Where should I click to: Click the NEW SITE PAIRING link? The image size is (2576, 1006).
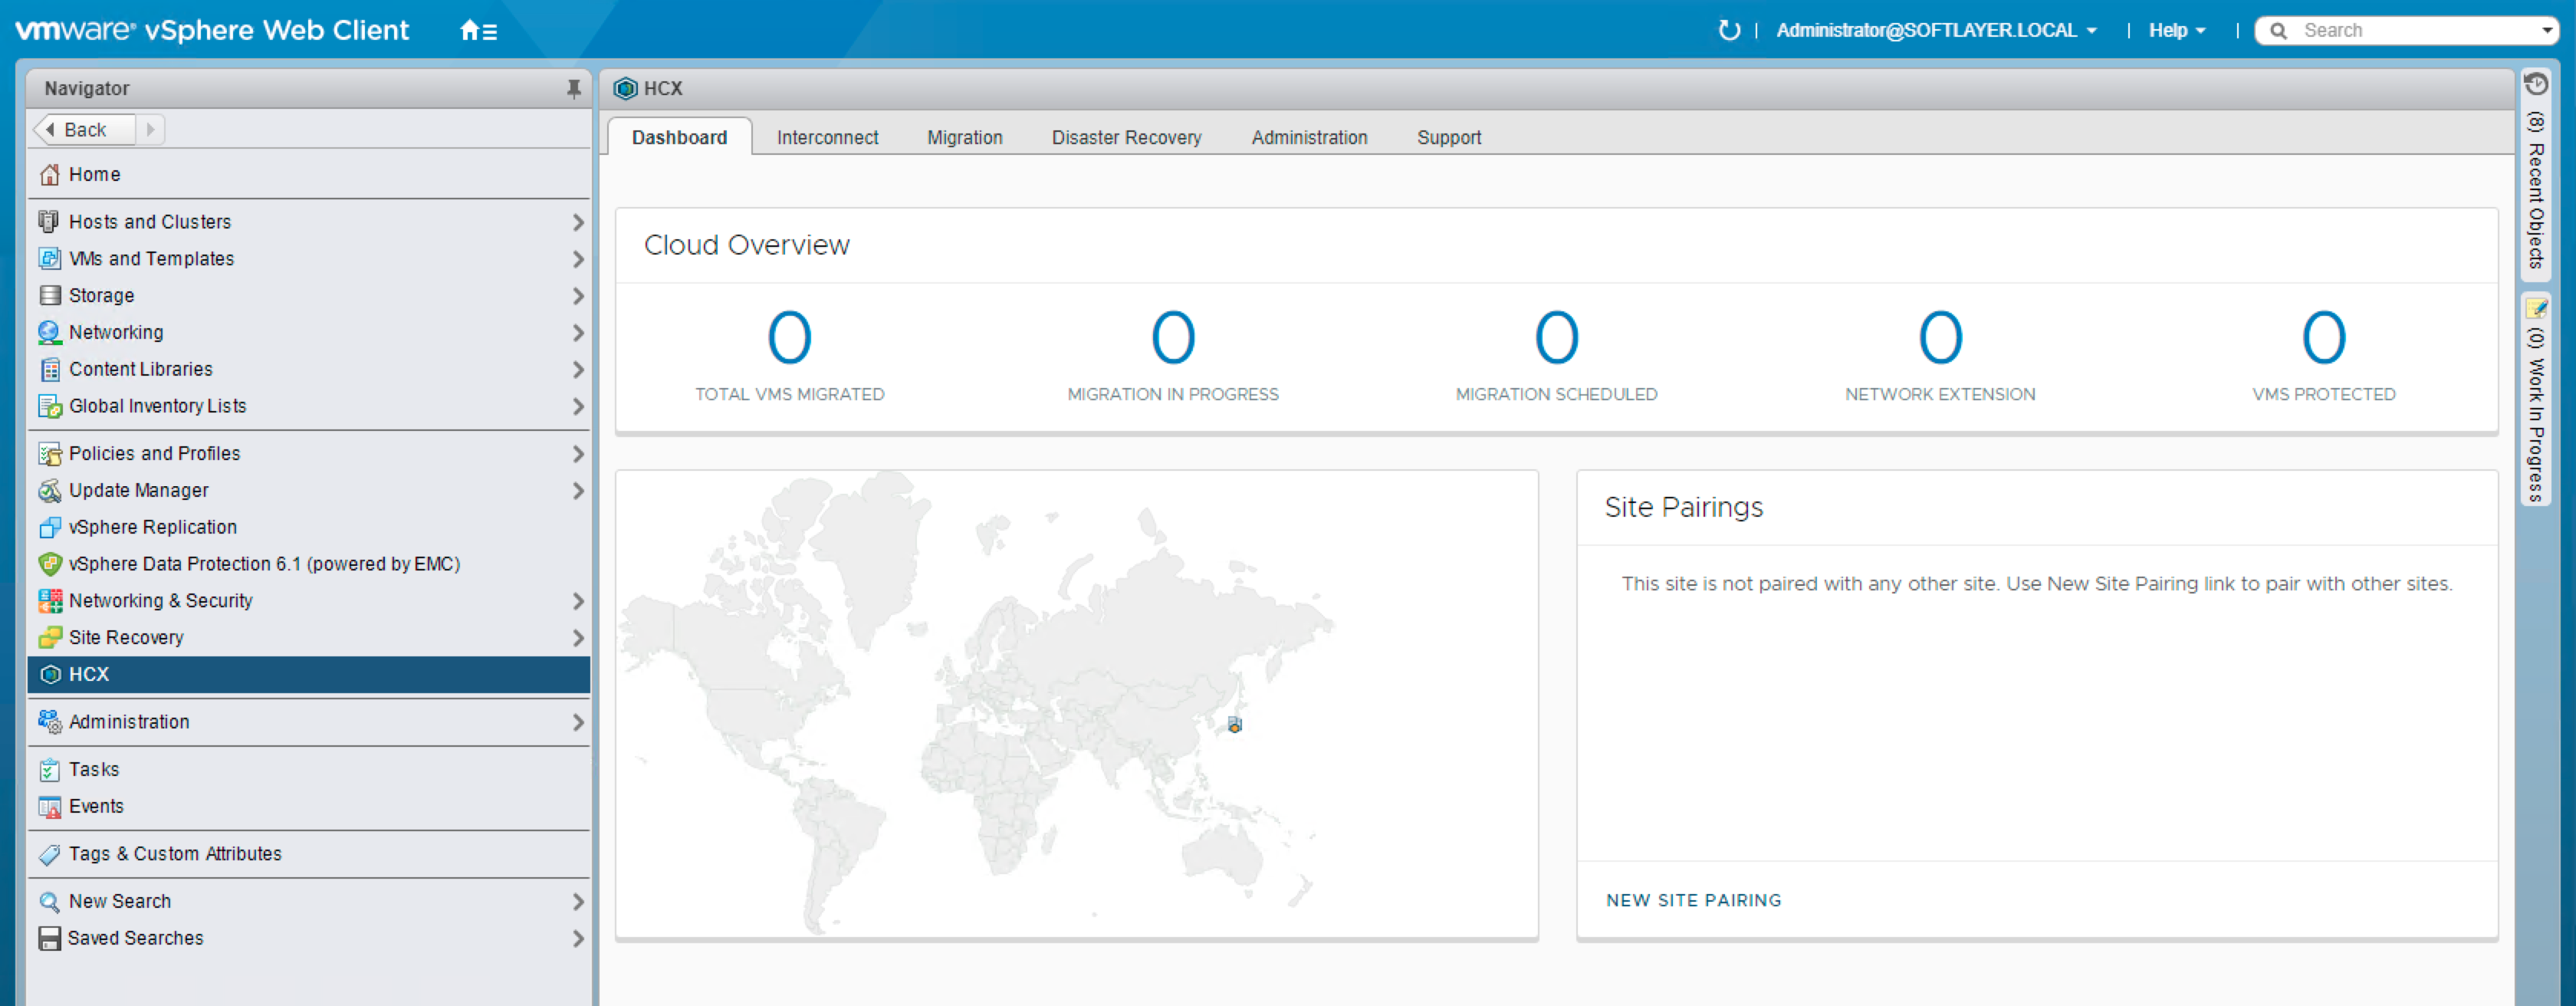click(1693, 900)
